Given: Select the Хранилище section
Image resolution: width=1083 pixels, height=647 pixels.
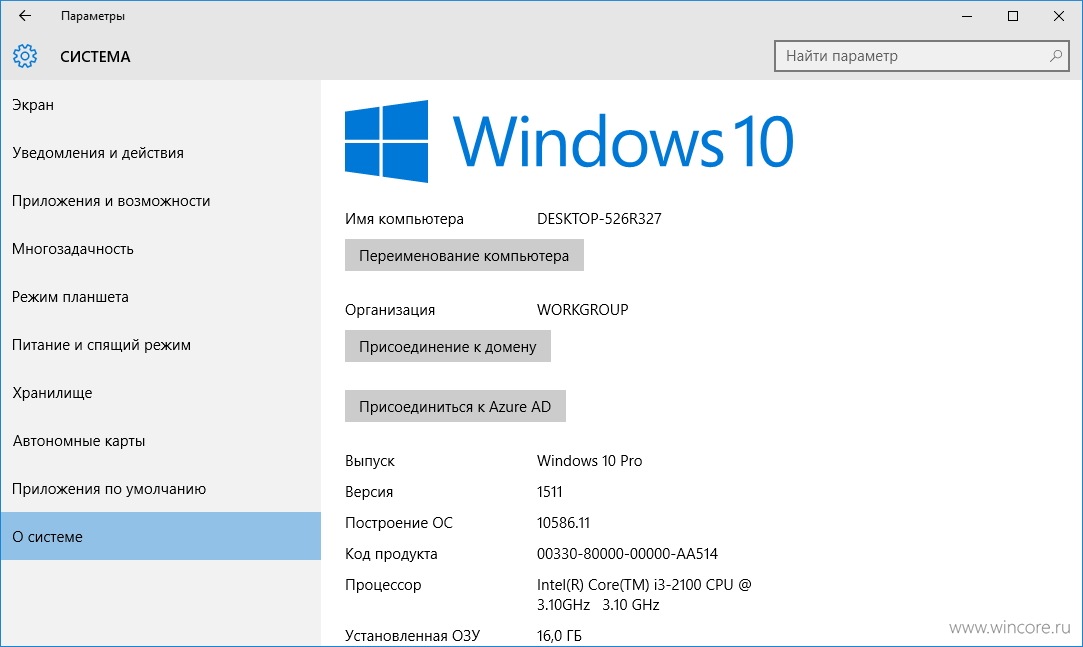Looking at the screenshot, I should [160, 393].
